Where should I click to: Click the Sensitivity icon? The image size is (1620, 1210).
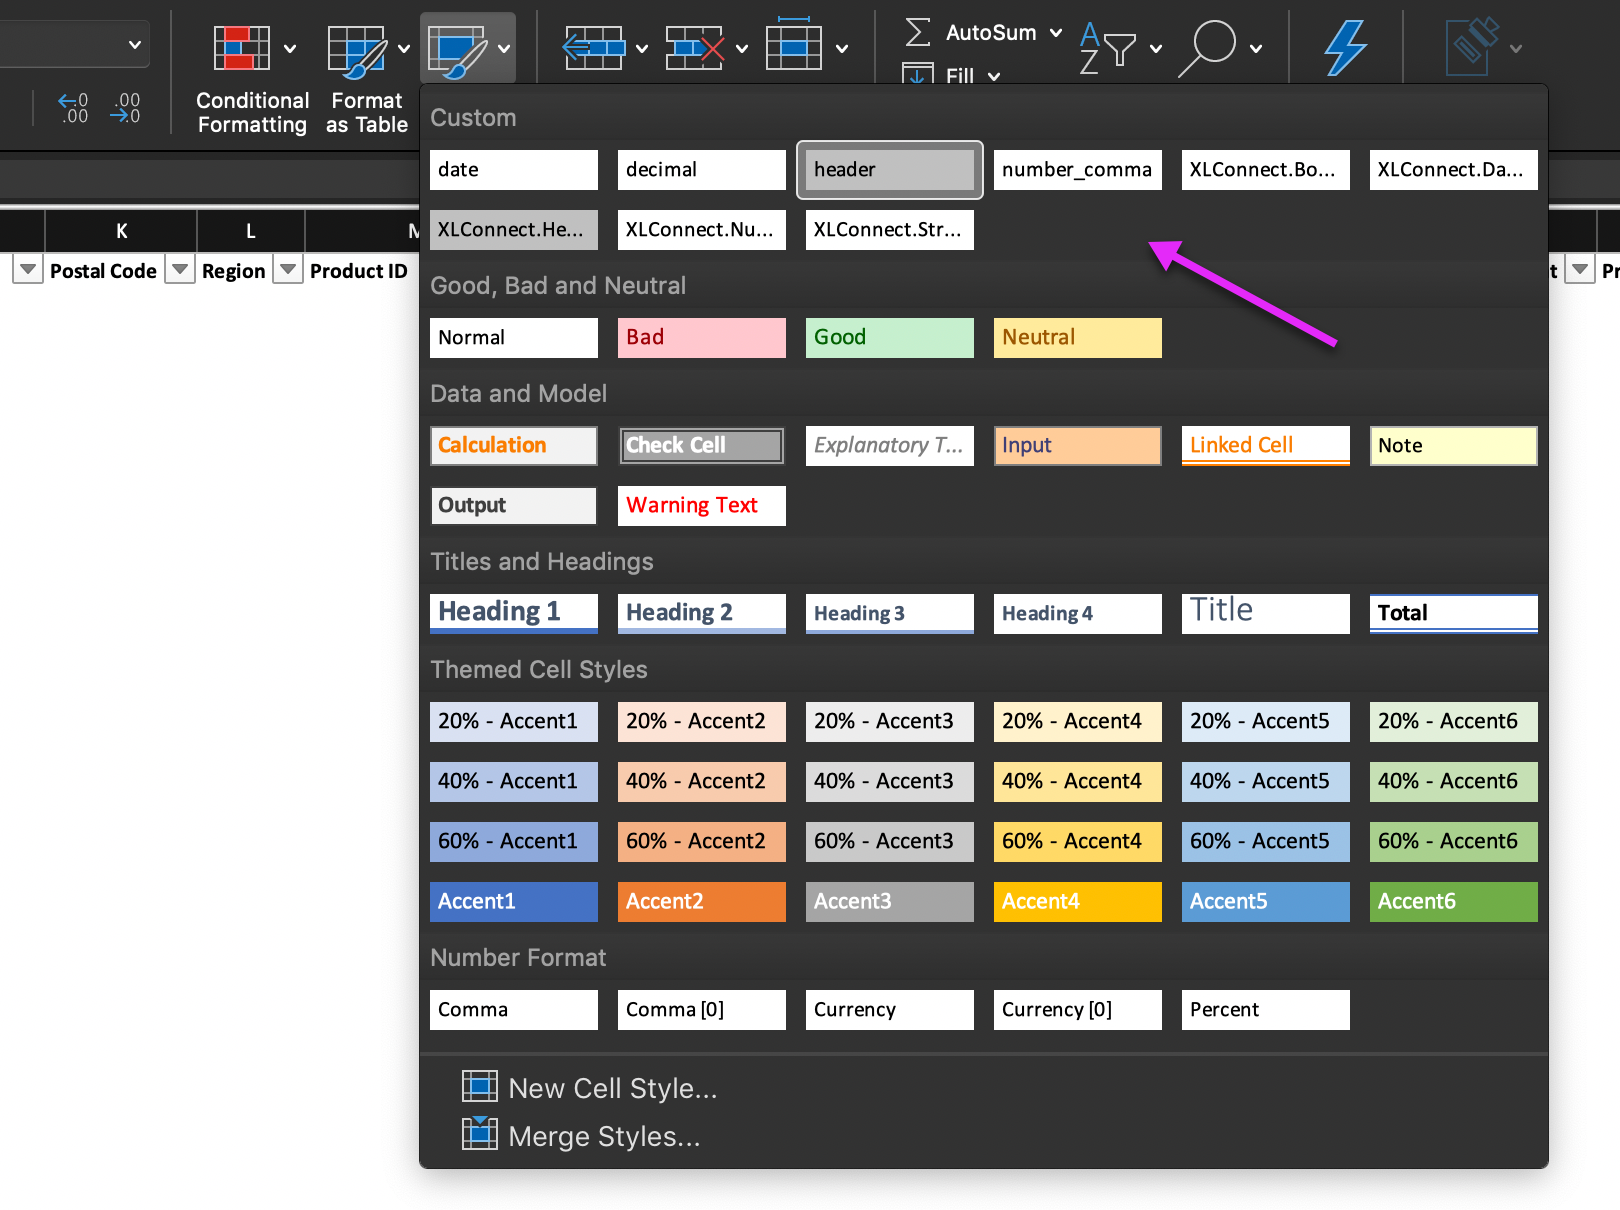(1471, 47)
